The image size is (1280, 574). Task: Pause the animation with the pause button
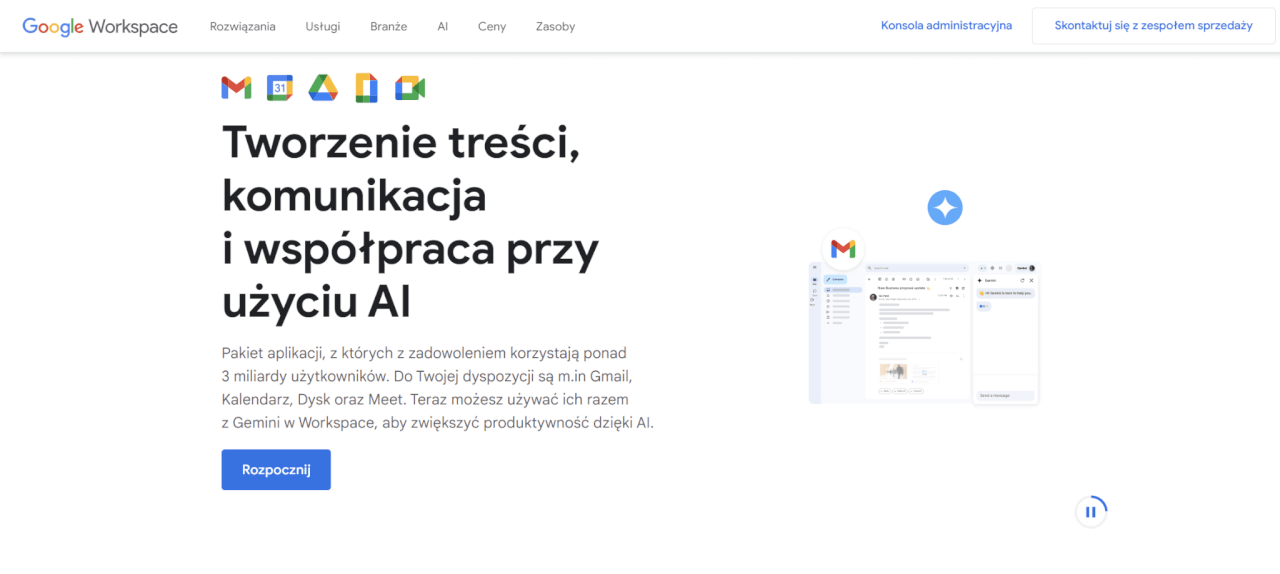point(1091,512)
